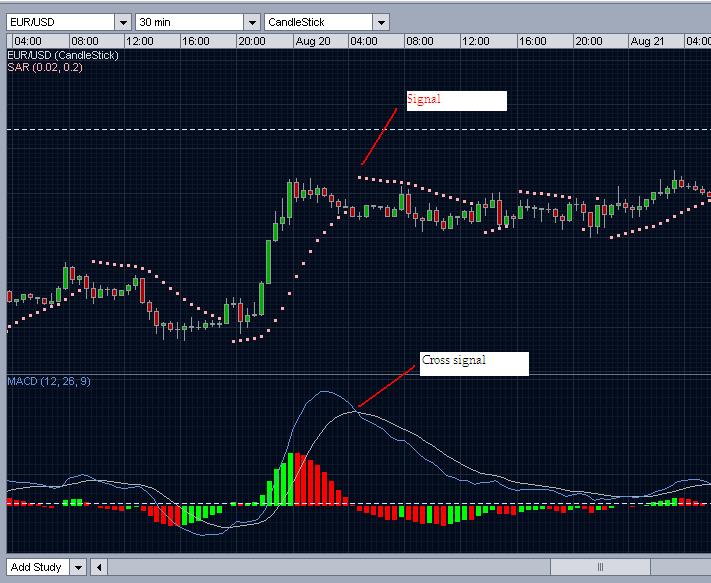Click the CandleStick chart type field
Image resolution: width=711 pixels, height=583 pixels.
(x=319, y=22)
